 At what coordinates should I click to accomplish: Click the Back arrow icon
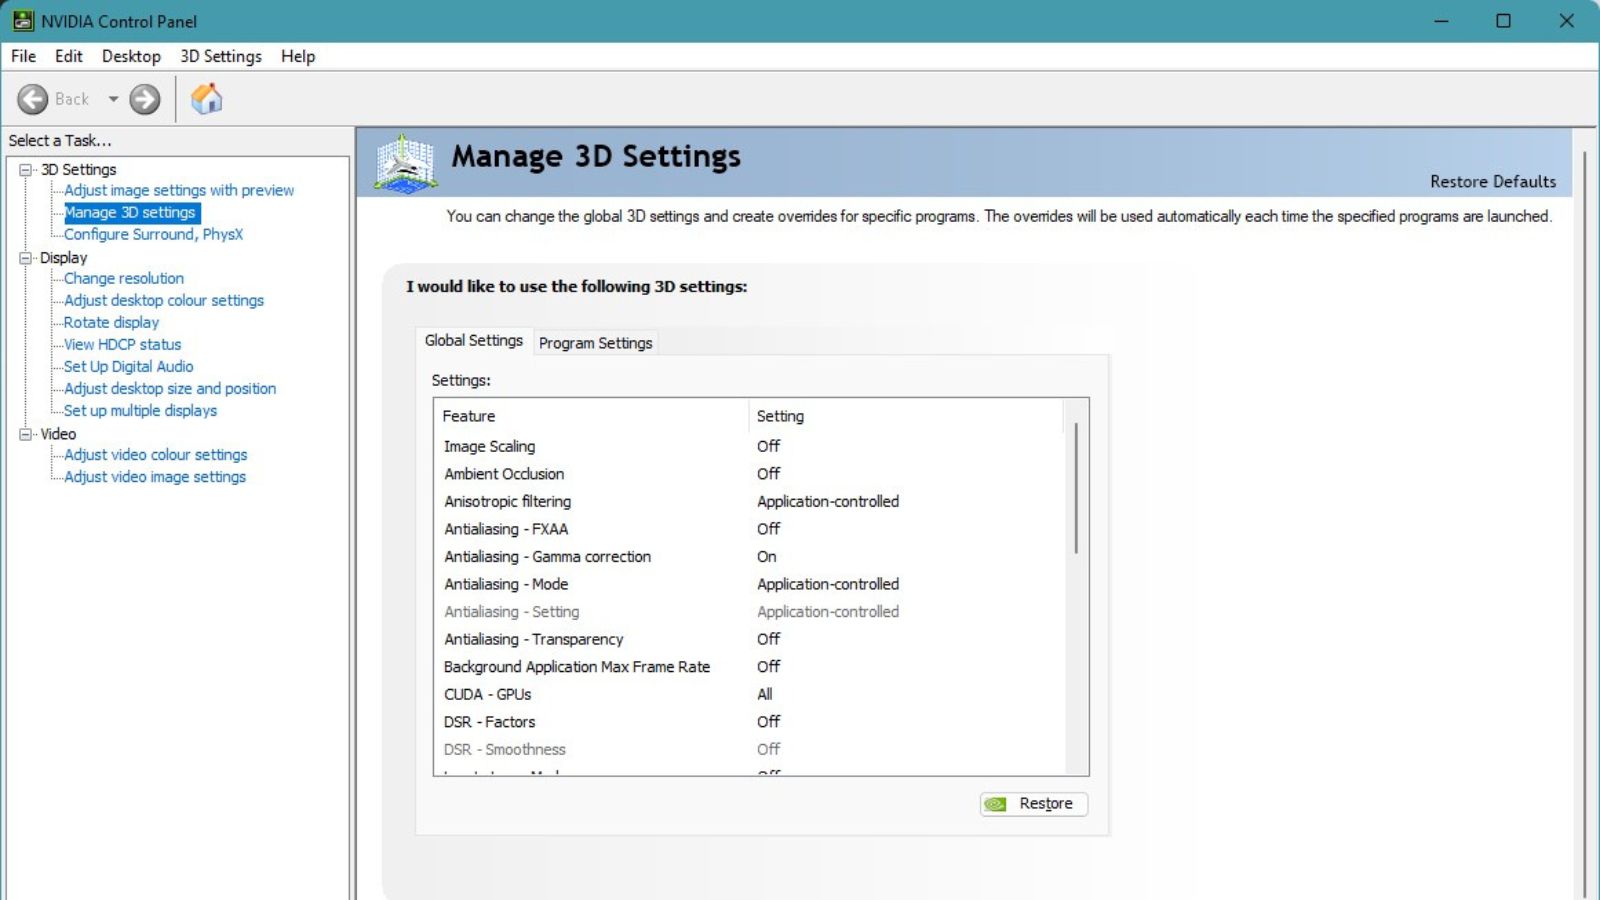(x=33, y=99)
